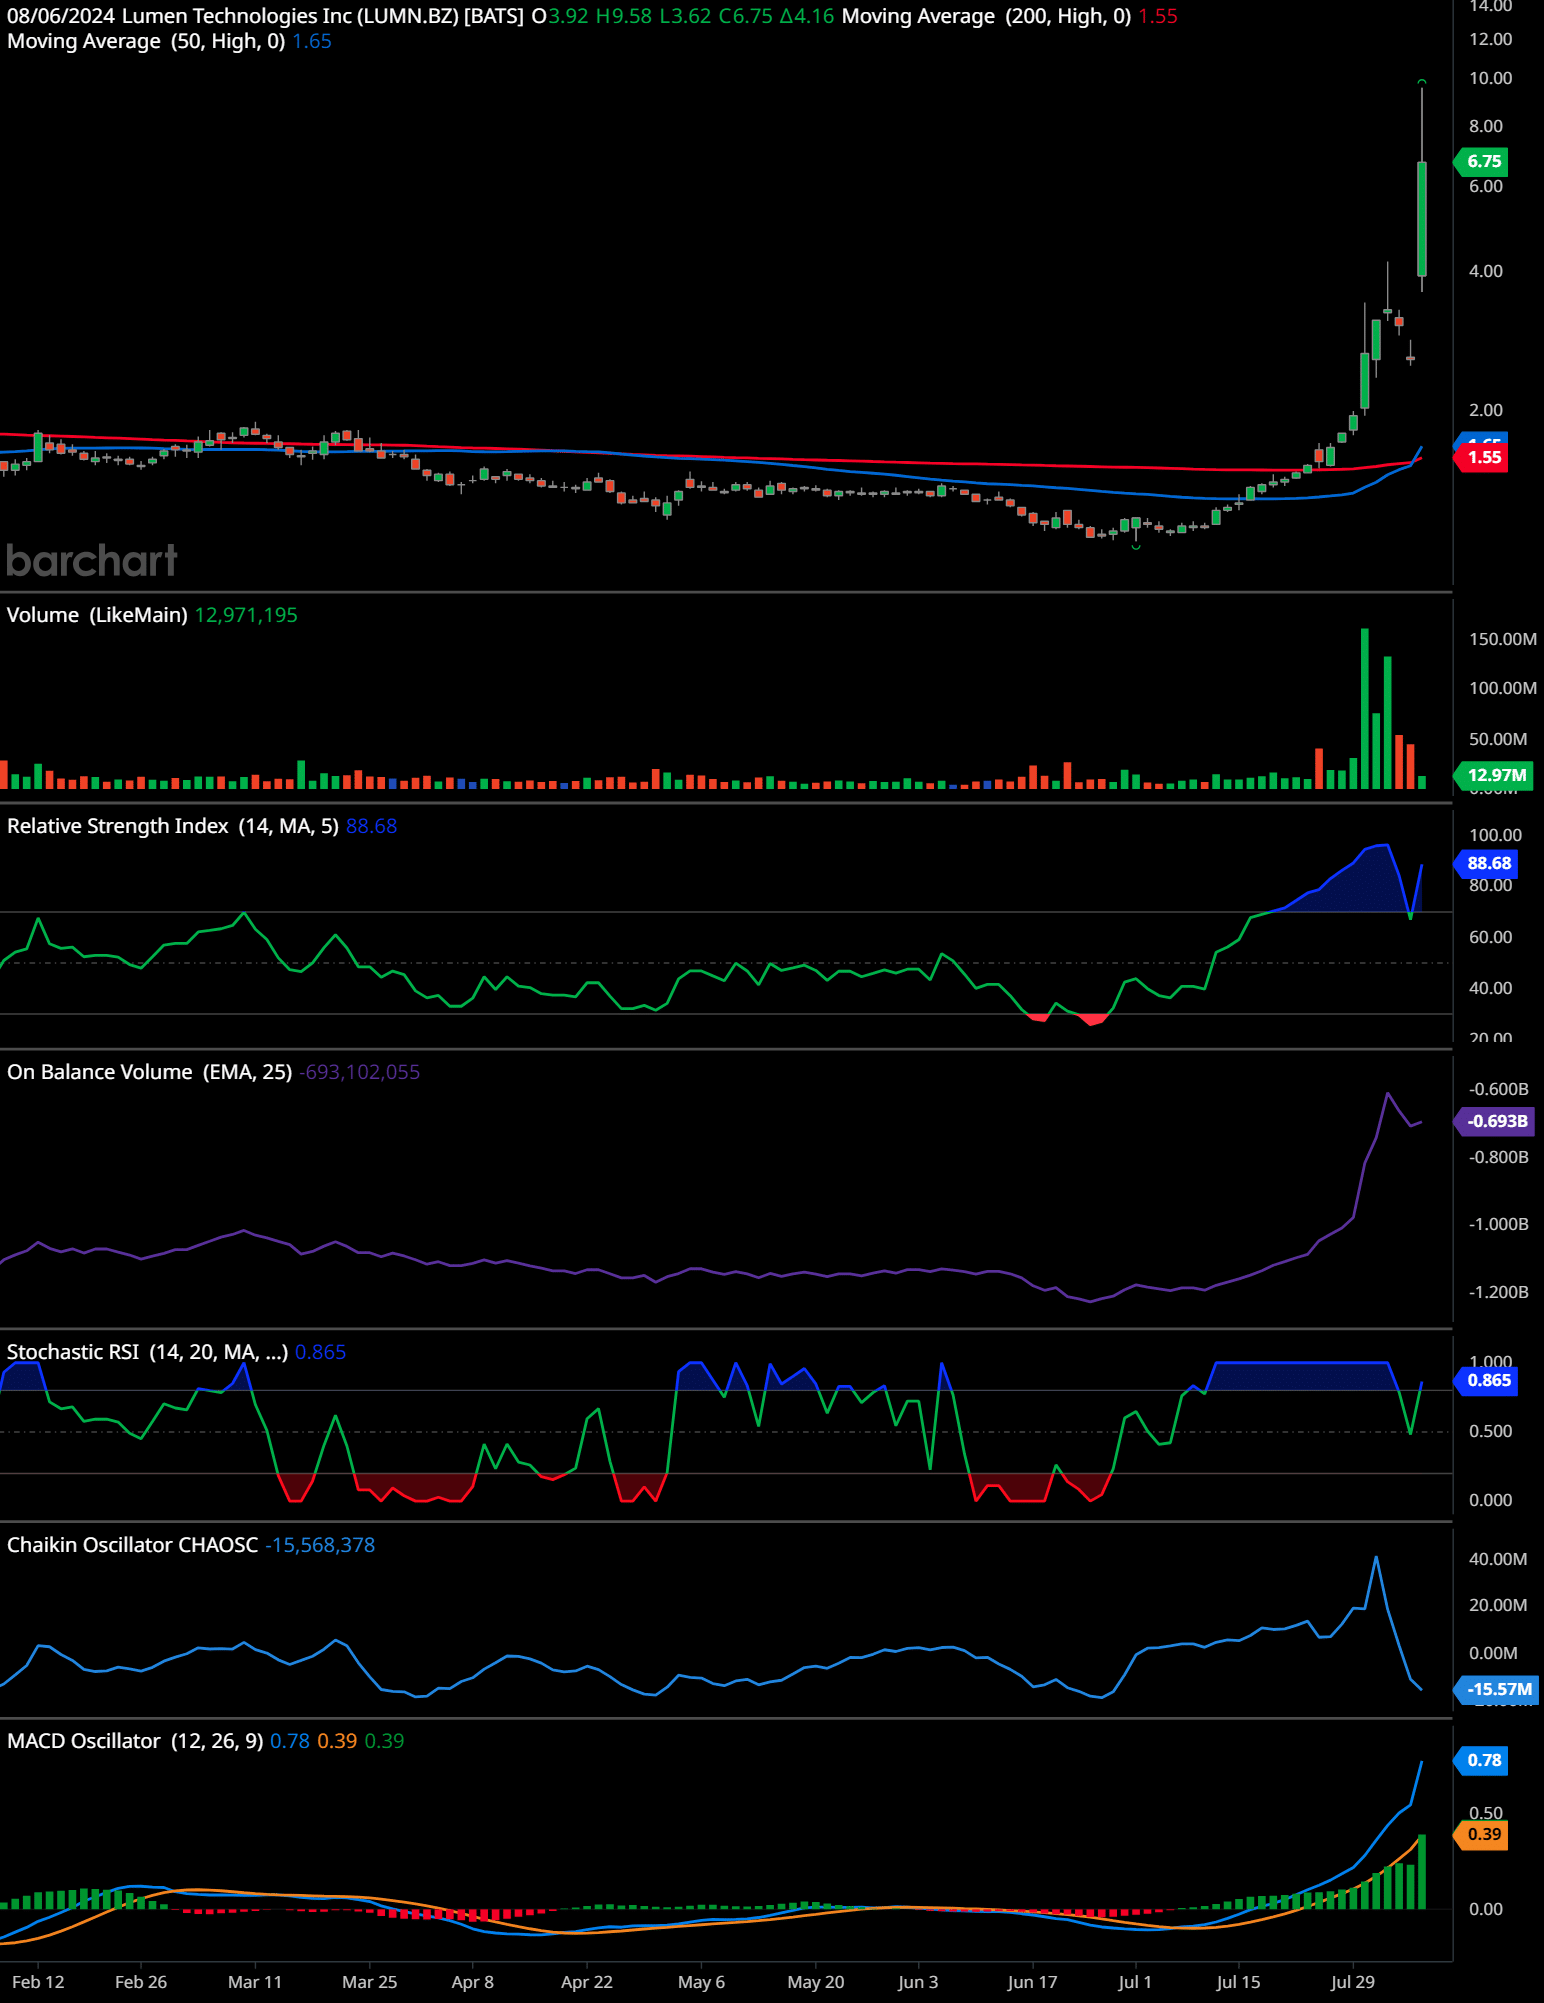Click the 'Moving Average (200, High, 0)' label
Viewport: 1544px width, 2003px height.
(986, 16)
